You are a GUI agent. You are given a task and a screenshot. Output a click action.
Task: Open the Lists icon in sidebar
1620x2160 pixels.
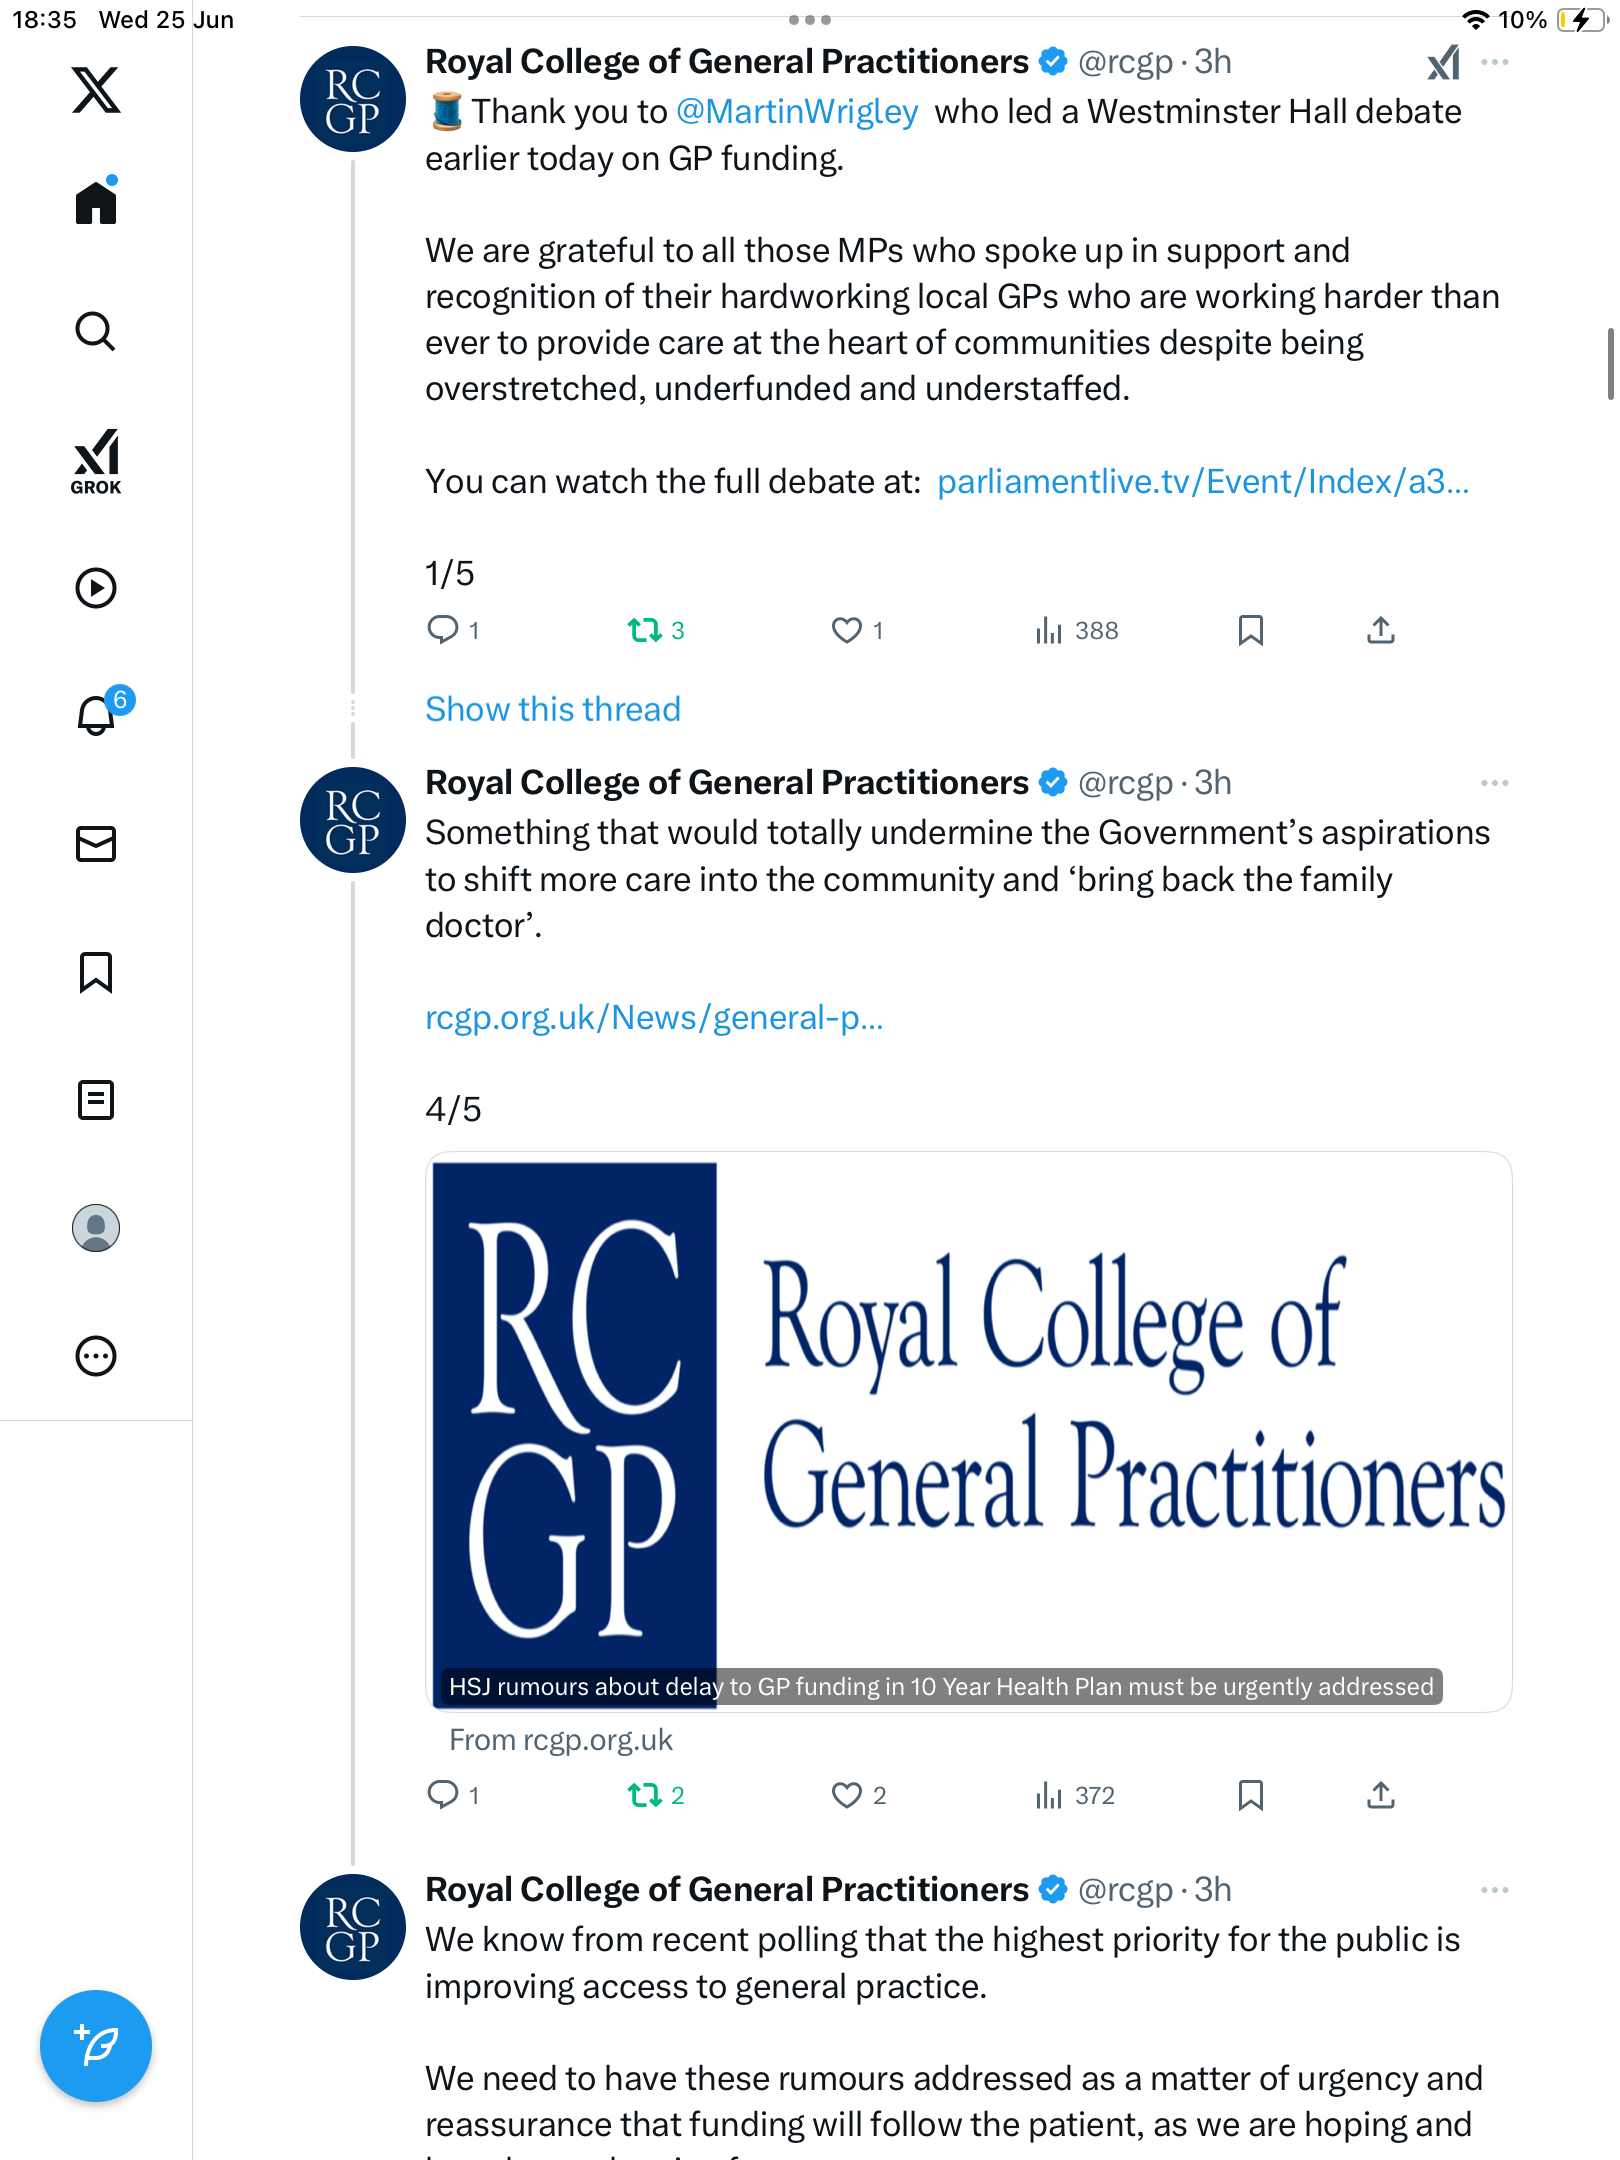pos(96,1100)
